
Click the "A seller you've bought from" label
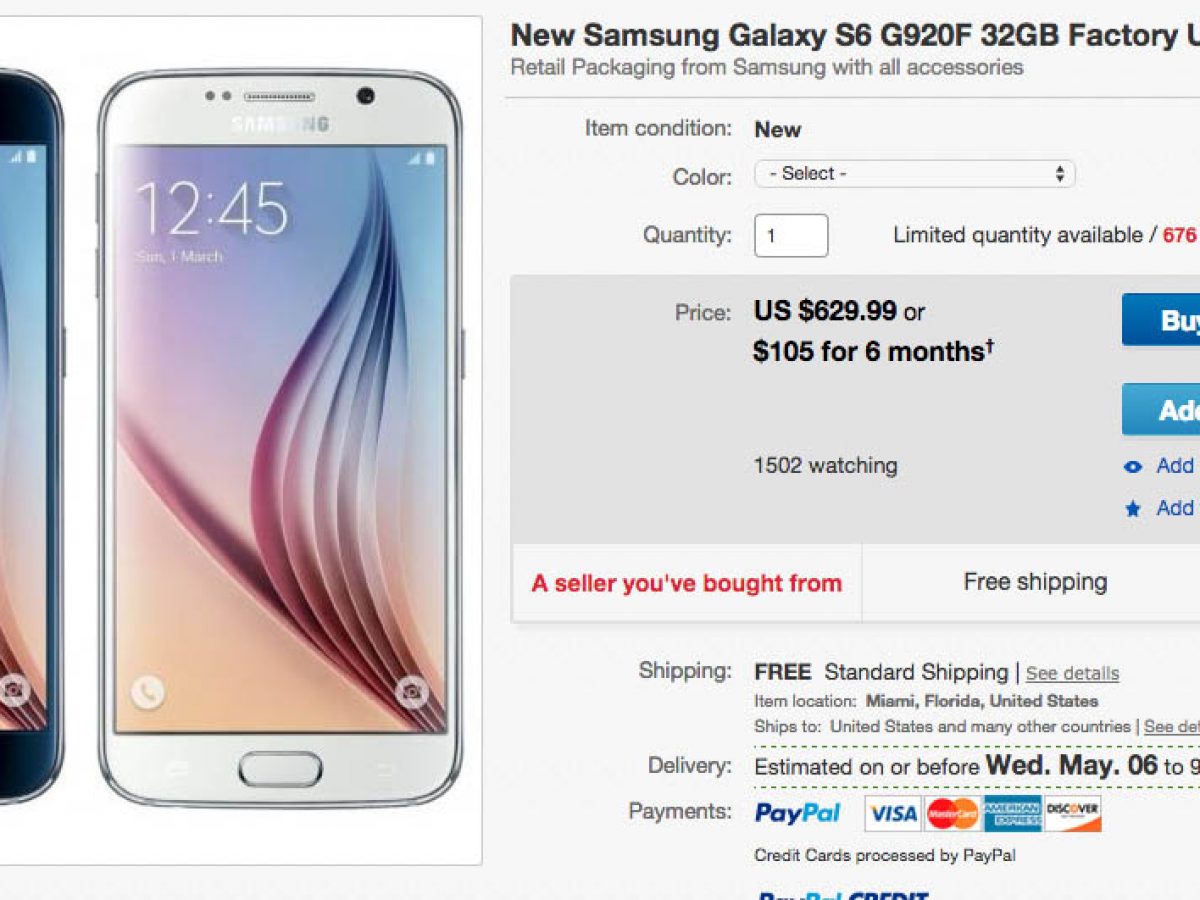[686, 583]
